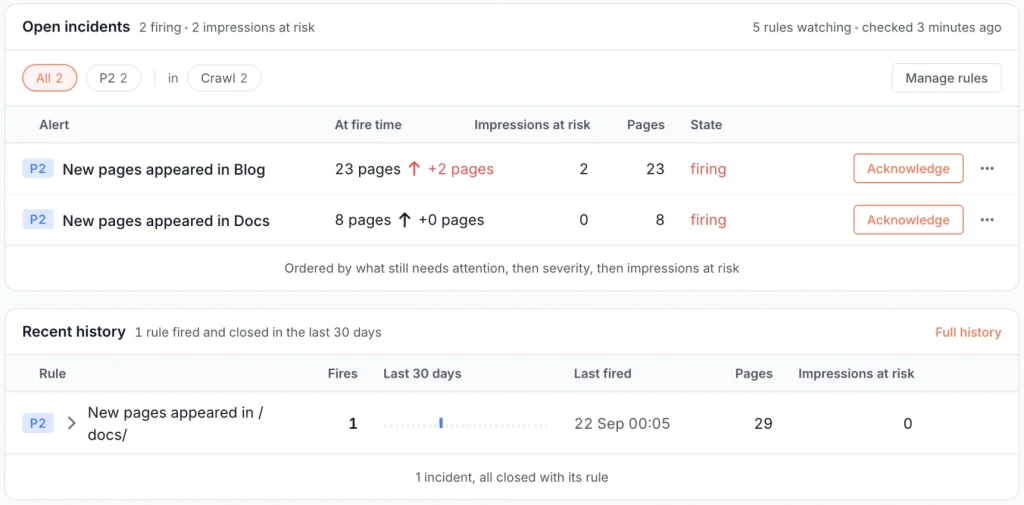Click the 23 pages fire-time value
Screen dimensions: 1024x505
pos(368,169)
